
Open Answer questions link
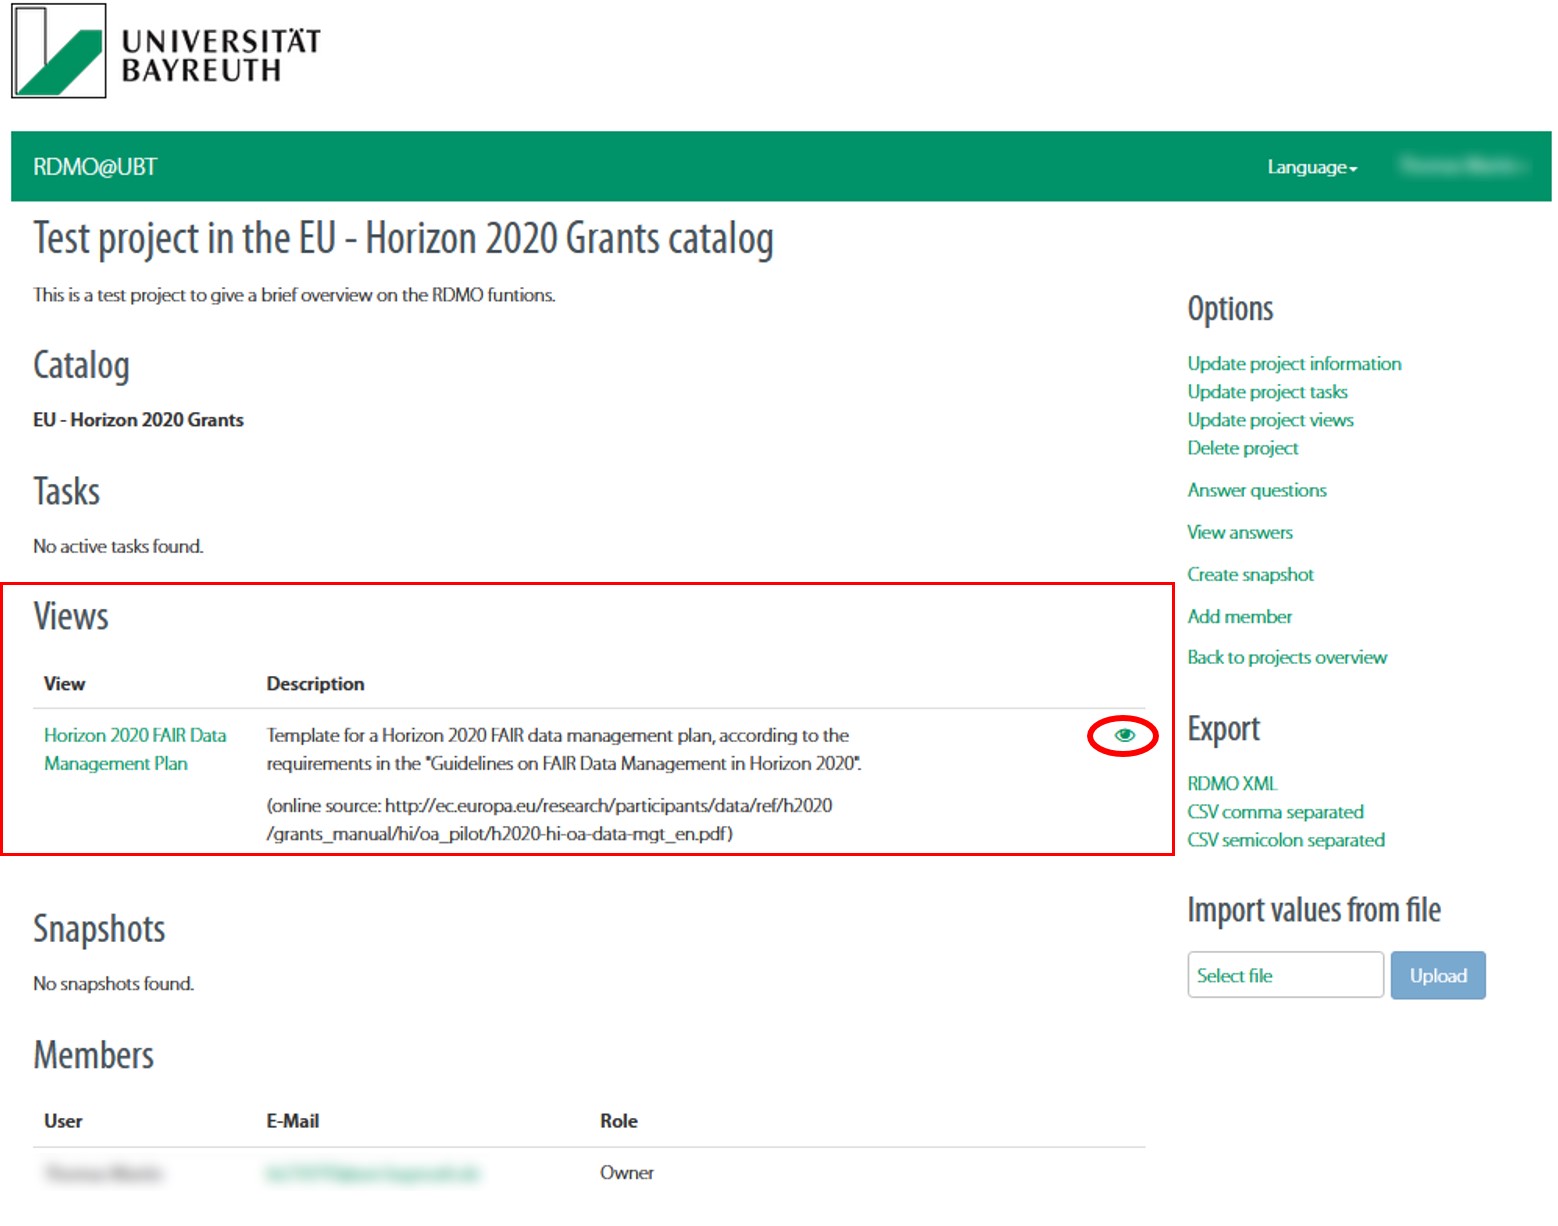tap(1256, 490)
